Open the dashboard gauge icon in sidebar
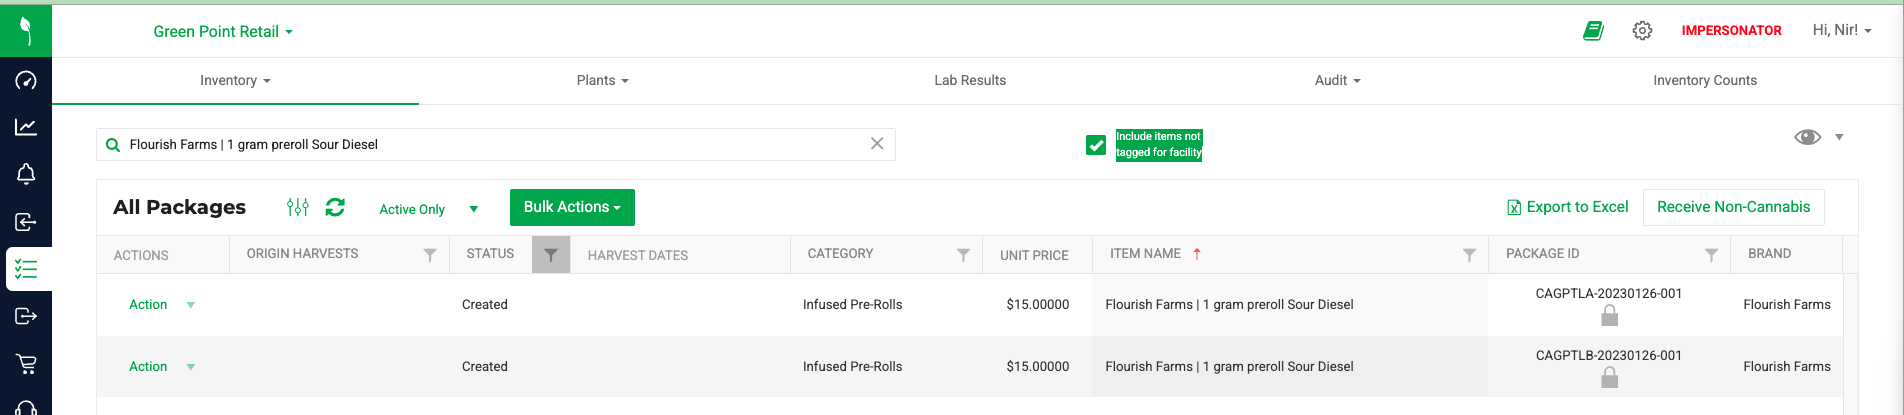 tap(26, 80)
